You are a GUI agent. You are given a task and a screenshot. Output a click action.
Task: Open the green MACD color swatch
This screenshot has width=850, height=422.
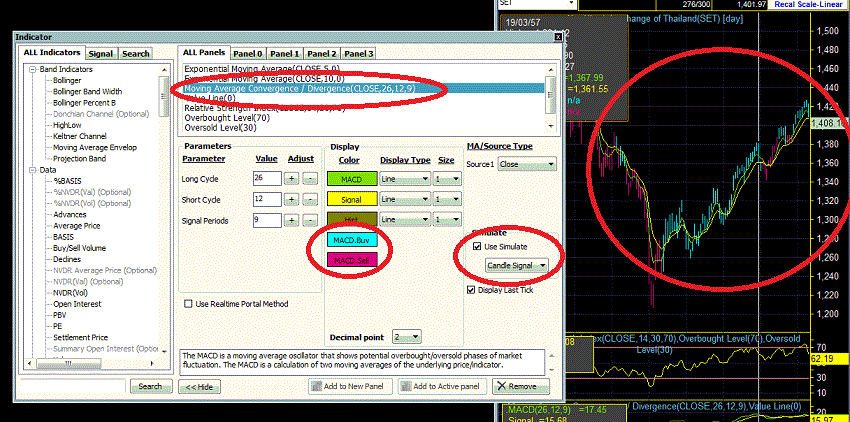point(352,179)
